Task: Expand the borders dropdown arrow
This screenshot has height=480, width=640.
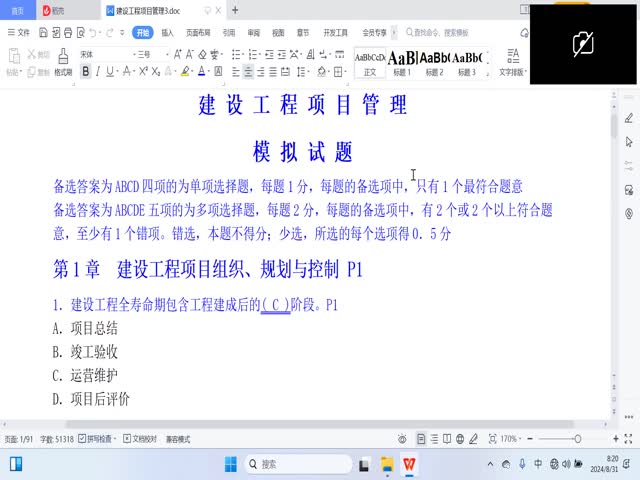Action: click(345, 72)
